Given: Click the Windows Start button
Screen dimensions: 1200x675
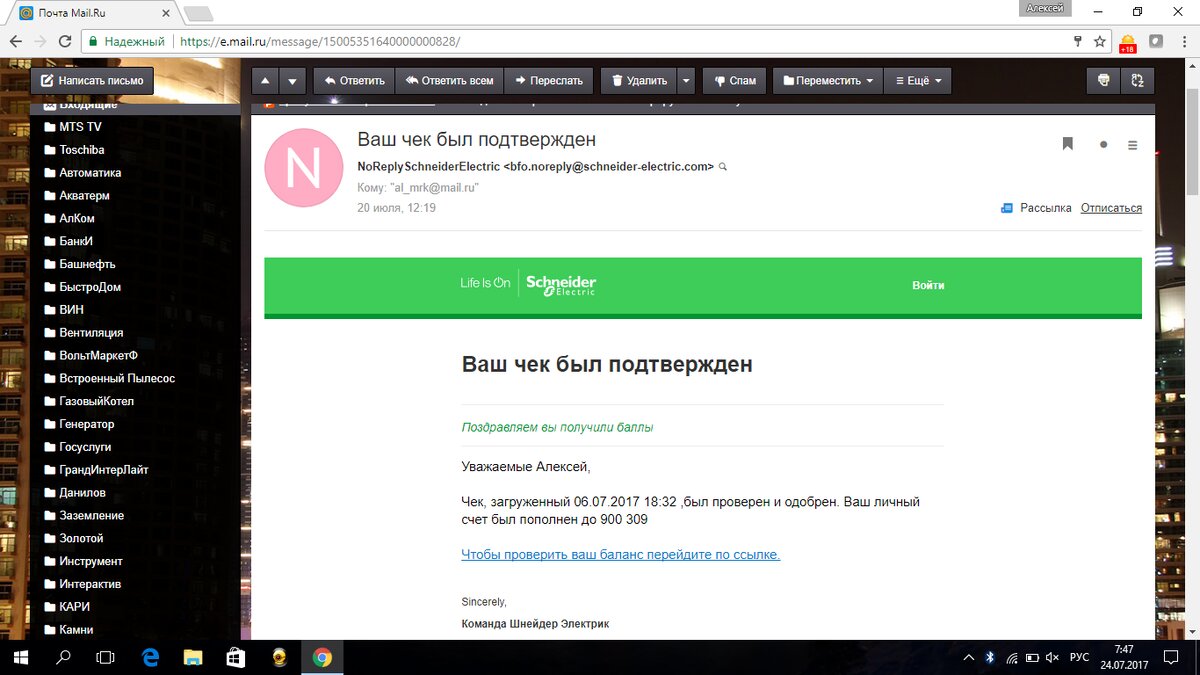Looking at the screenshot, I should point(21,658).
